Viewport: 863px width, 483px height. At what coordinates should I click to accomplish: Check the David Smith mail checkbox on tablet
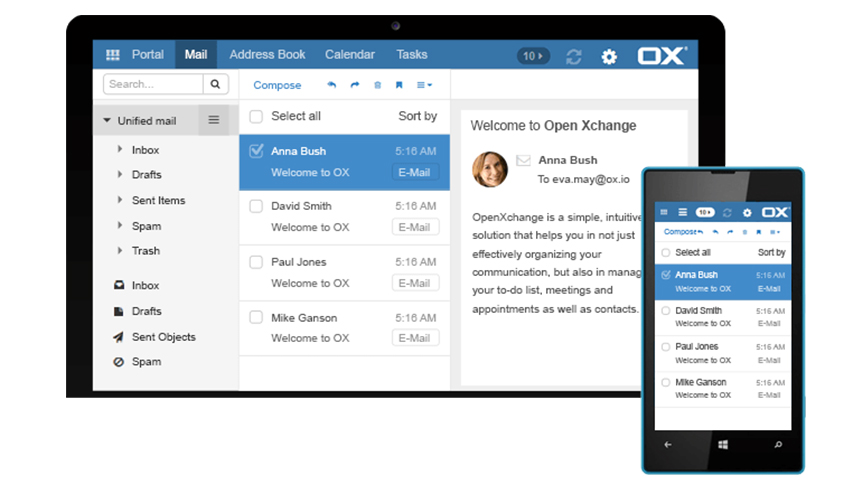click(256, 206)
